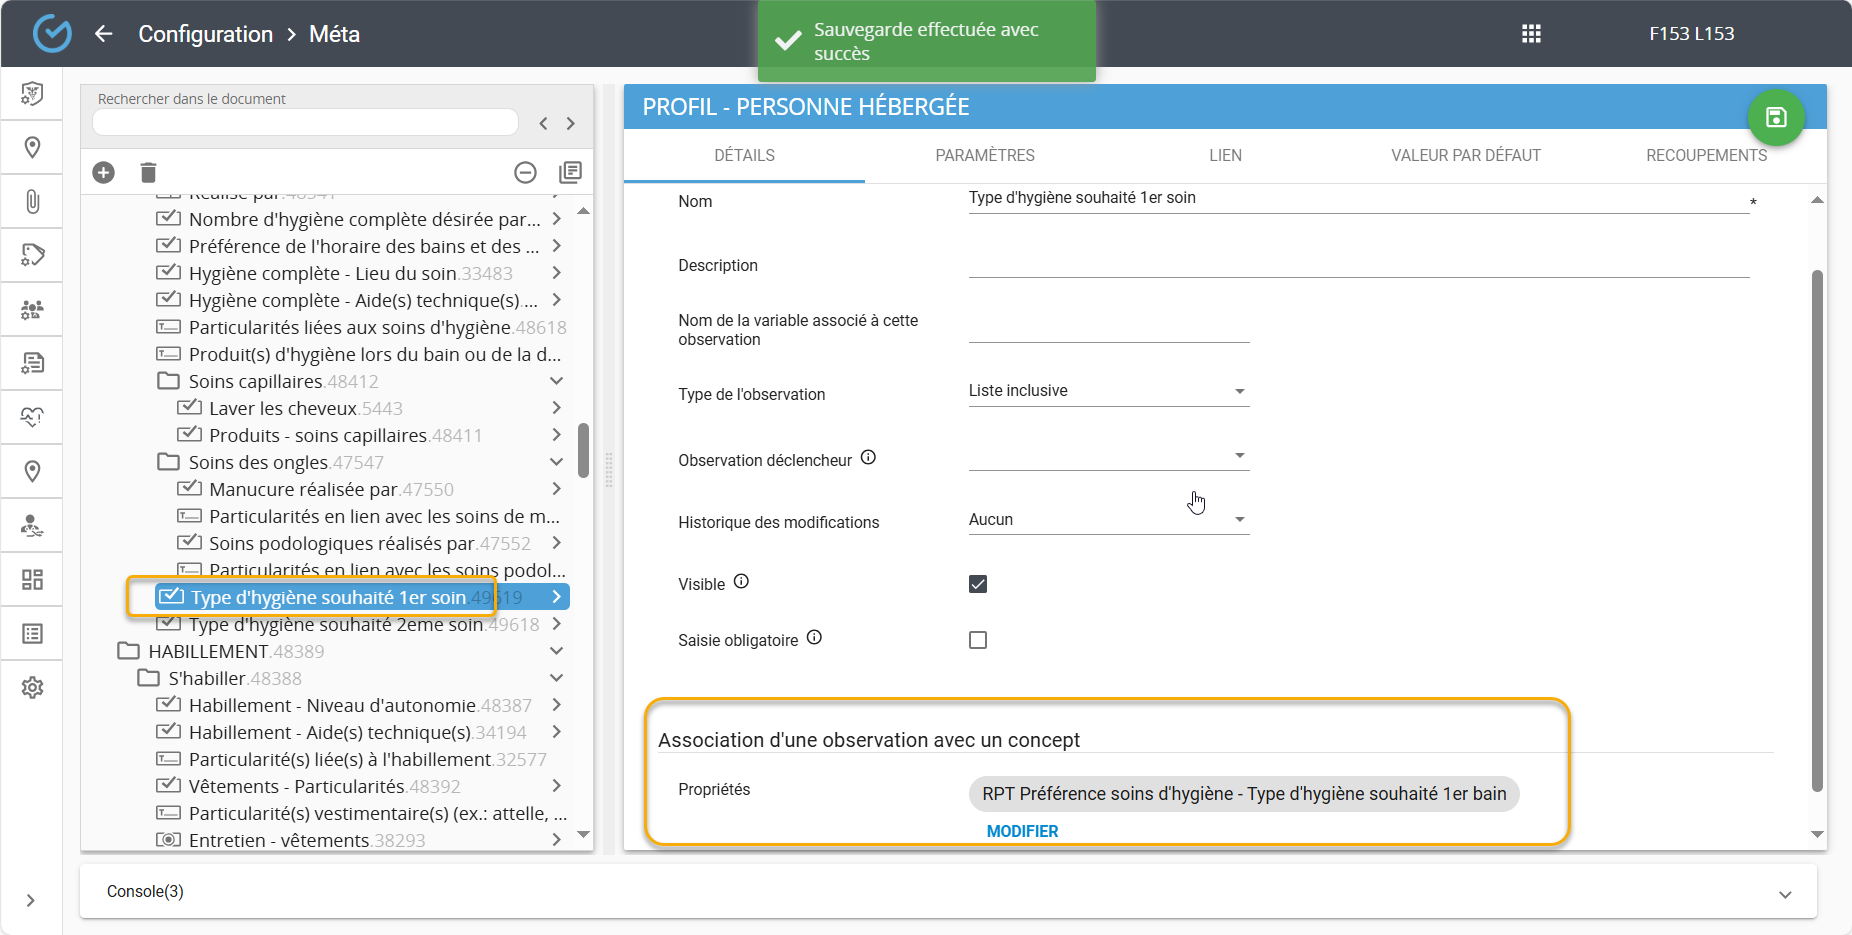Click info icon next to Observation déclencheur
Screen dimensions: 1852x935
[x=868, y=458]
